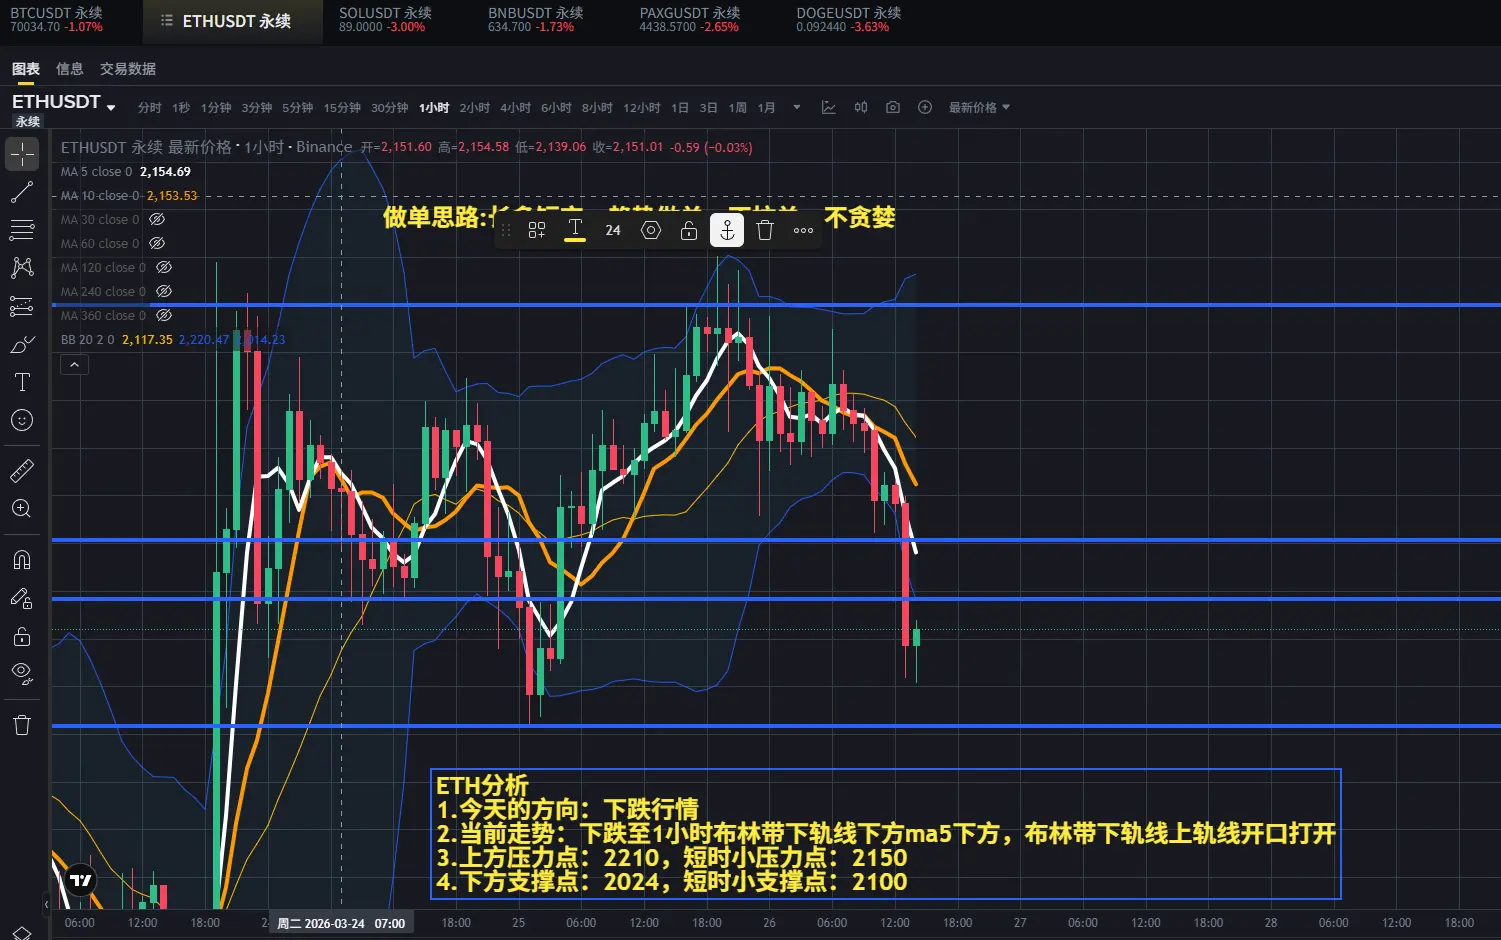Toggle magnet mode for drawings
Screen dimensions: 1501x940
coord(22,559)
